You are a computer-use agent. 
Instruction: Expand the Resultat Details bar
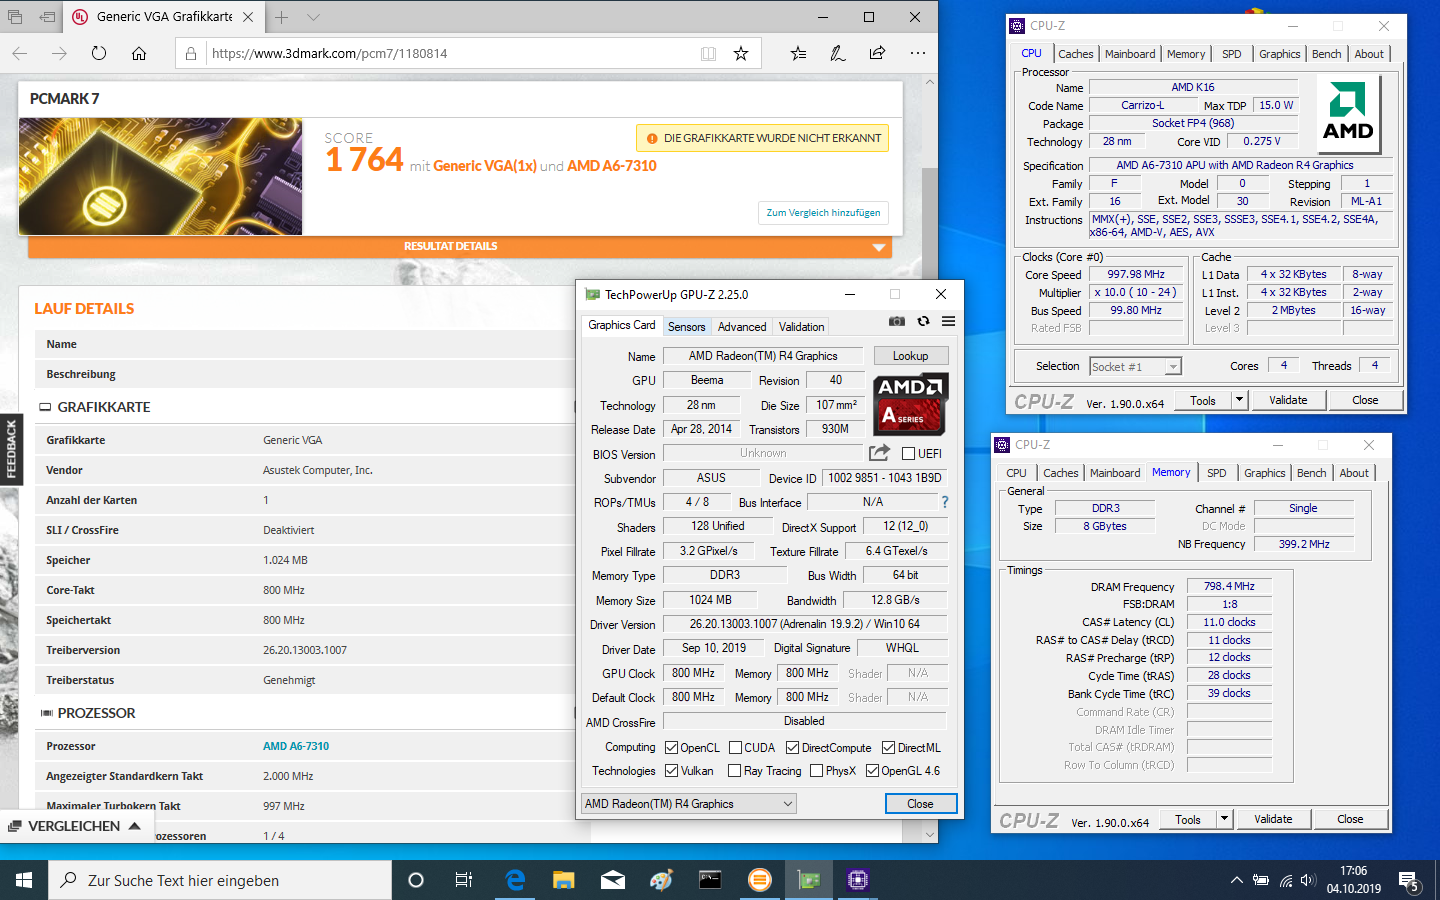pos(460,246)
